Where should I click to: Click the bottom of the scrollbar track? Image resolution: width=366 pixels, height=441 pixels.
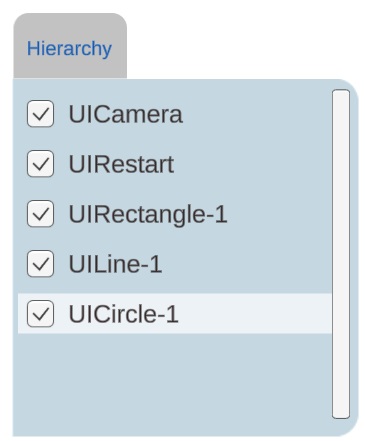pos(341,412)
